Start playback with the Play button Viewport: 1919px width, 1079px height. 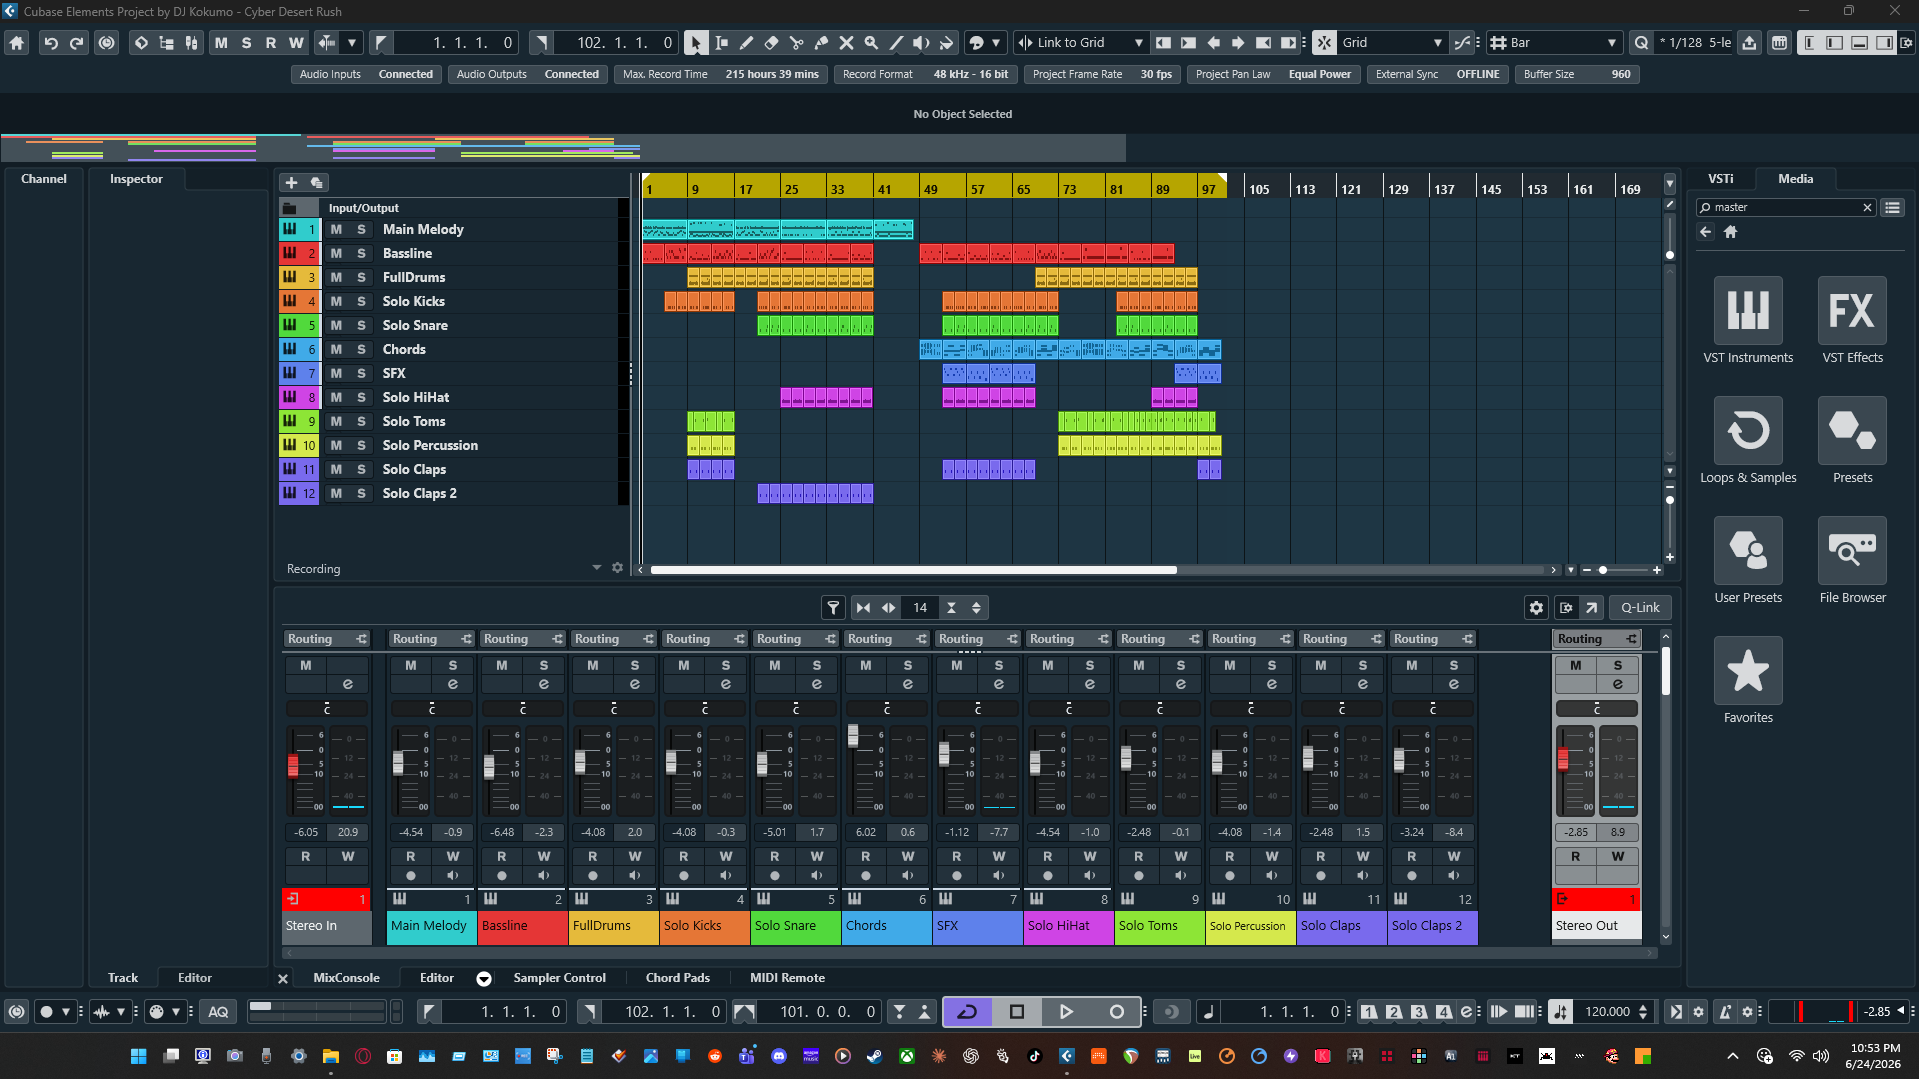(x=1066, y=1012)
